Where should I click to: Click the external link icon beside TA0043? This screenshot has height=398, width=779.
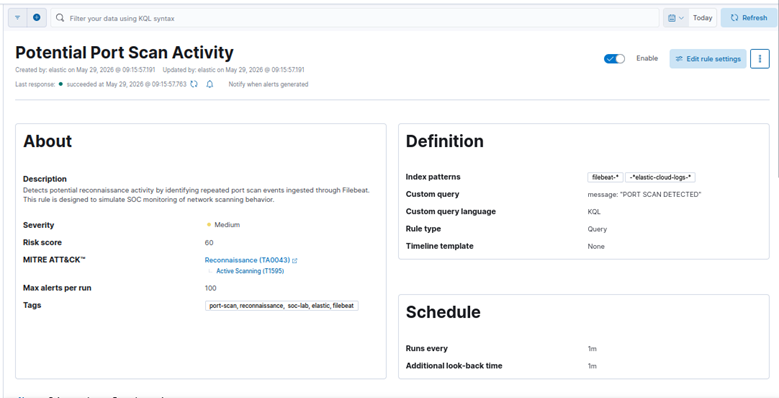point(295,260)
